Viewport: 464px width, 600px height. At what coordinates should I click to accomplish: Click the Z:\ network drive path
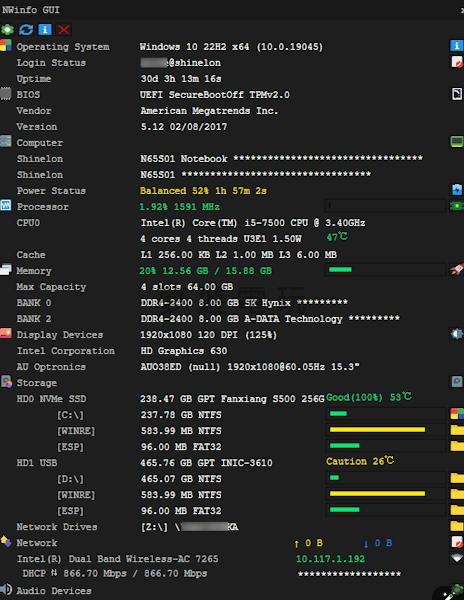pos(189,527)
